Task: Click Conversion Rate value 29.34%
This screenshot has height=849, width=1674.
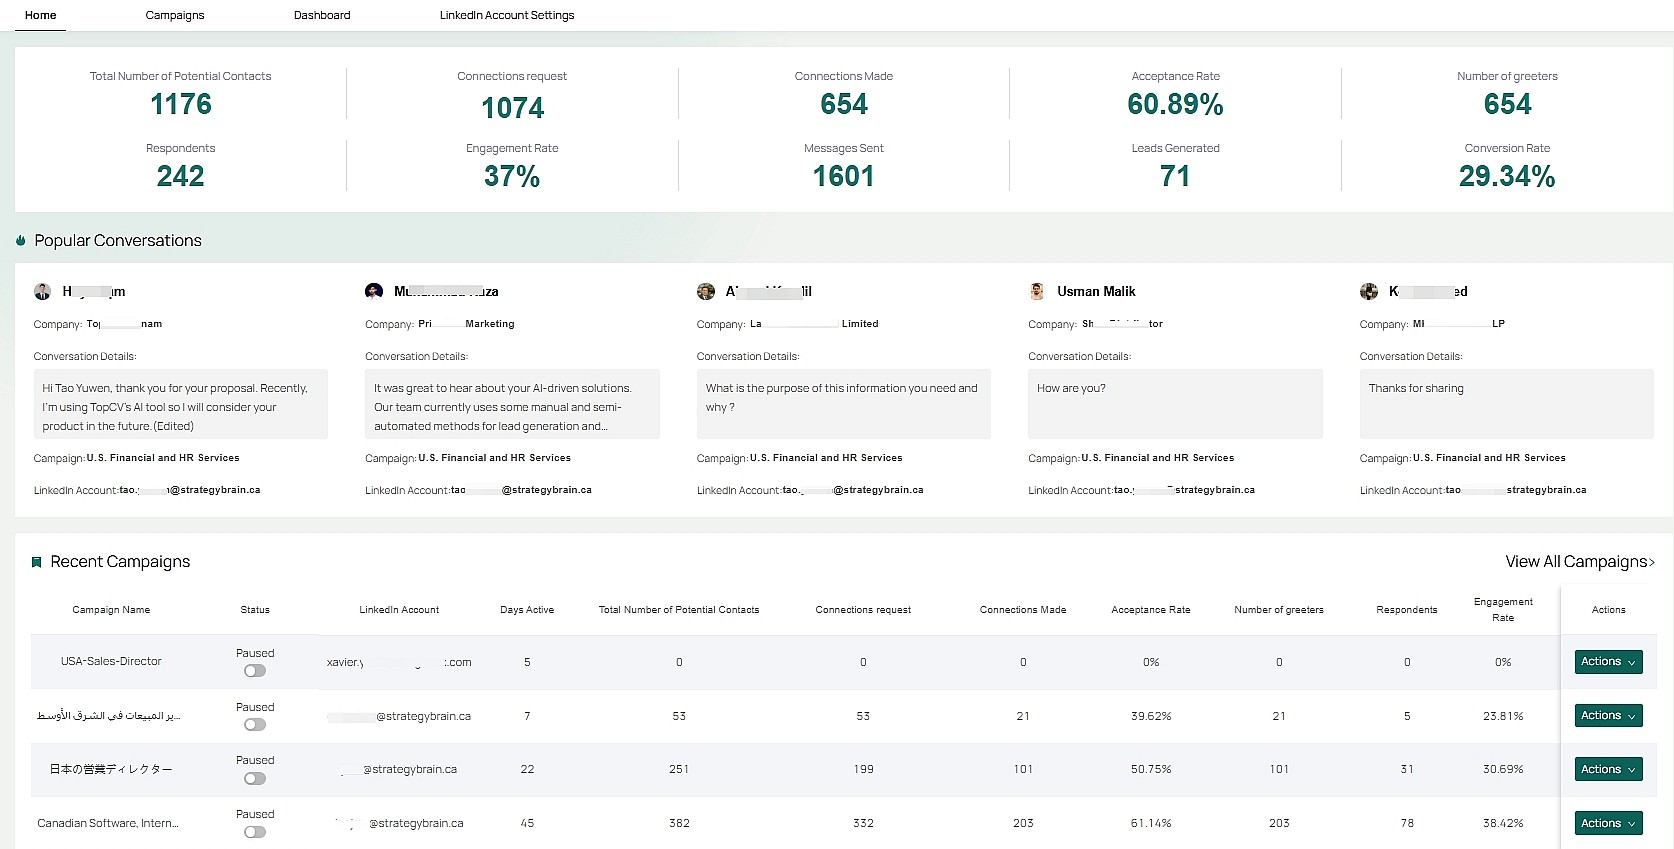Action: pos(1507,176)
